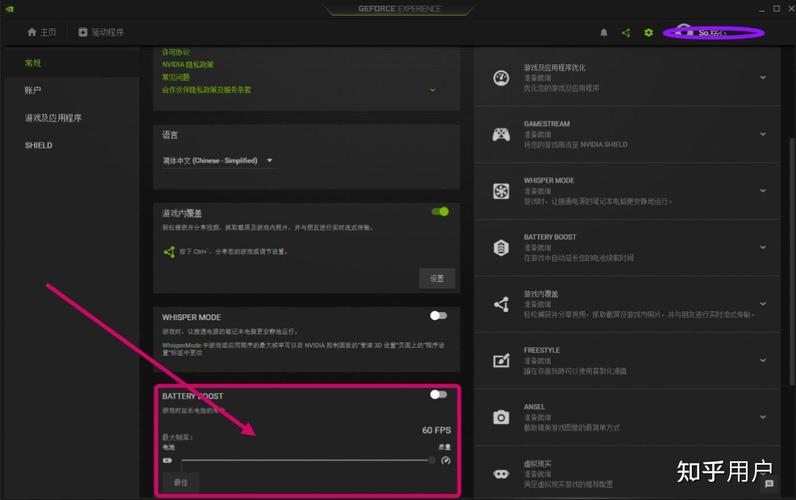Click the Battery Boost max frame rate slider track
Screen dimensions: 796x500
coord(306,460)
